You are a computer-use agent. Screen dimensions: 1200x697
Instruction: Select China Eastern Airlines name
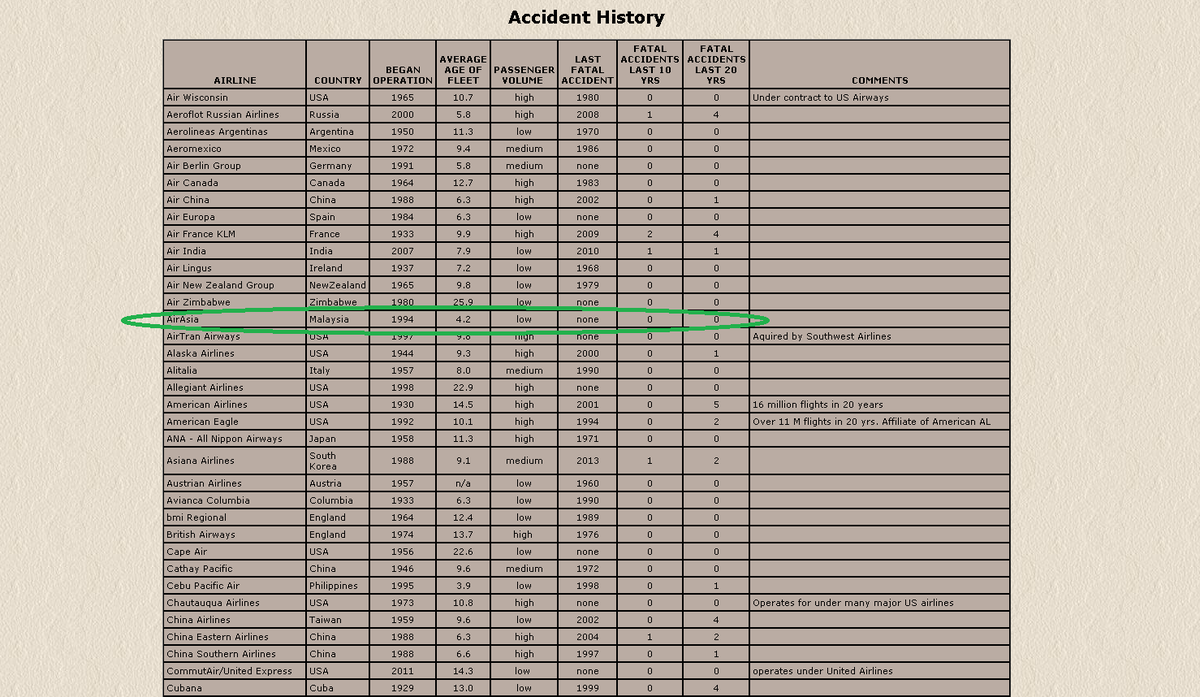218,636
